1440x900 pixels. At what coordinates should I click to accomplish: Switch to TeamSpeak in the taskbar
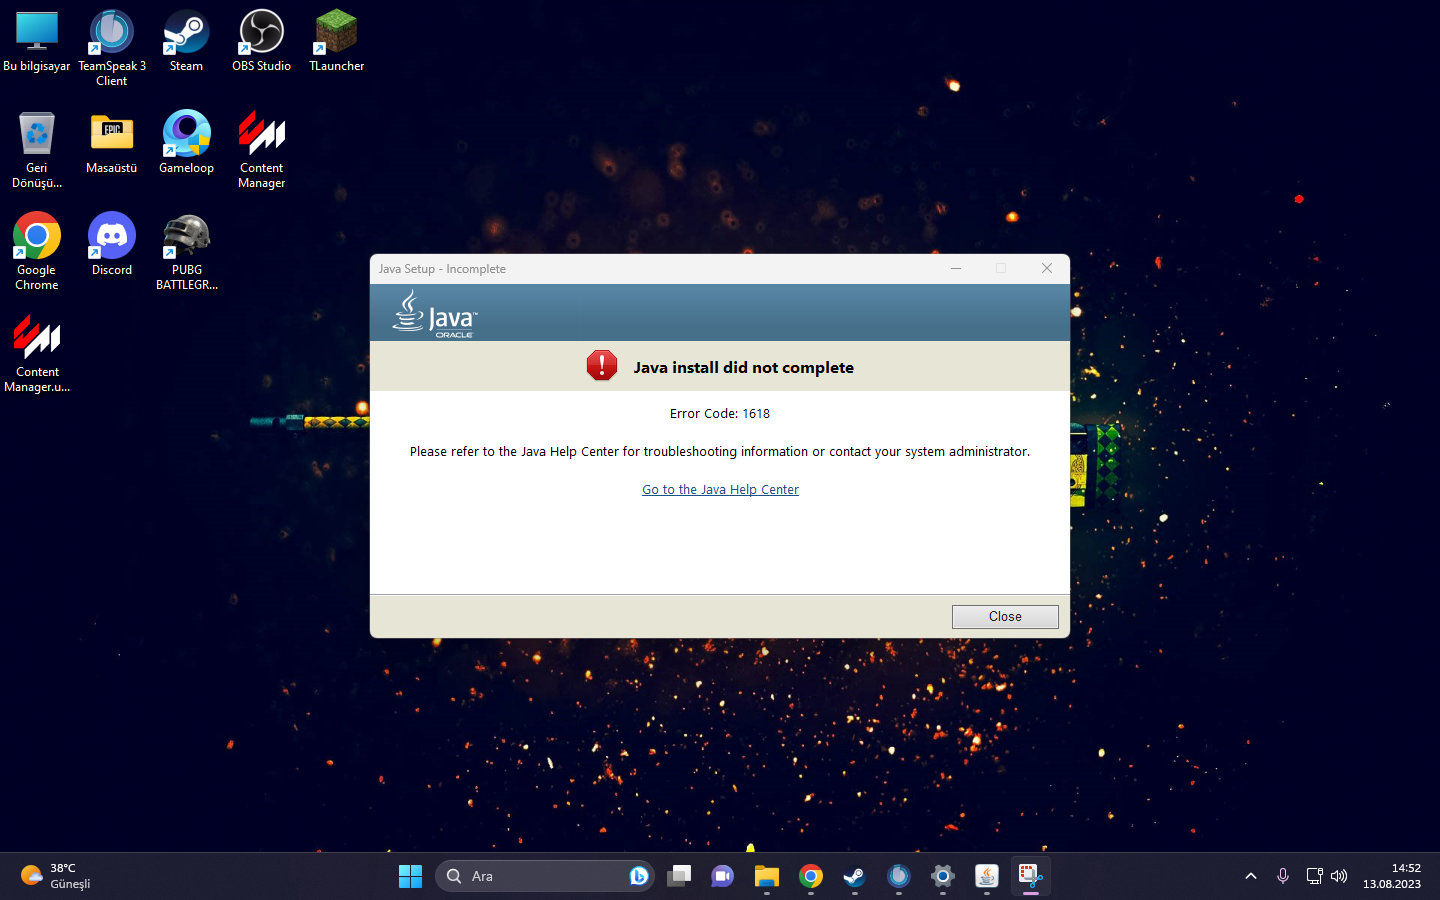899,877
